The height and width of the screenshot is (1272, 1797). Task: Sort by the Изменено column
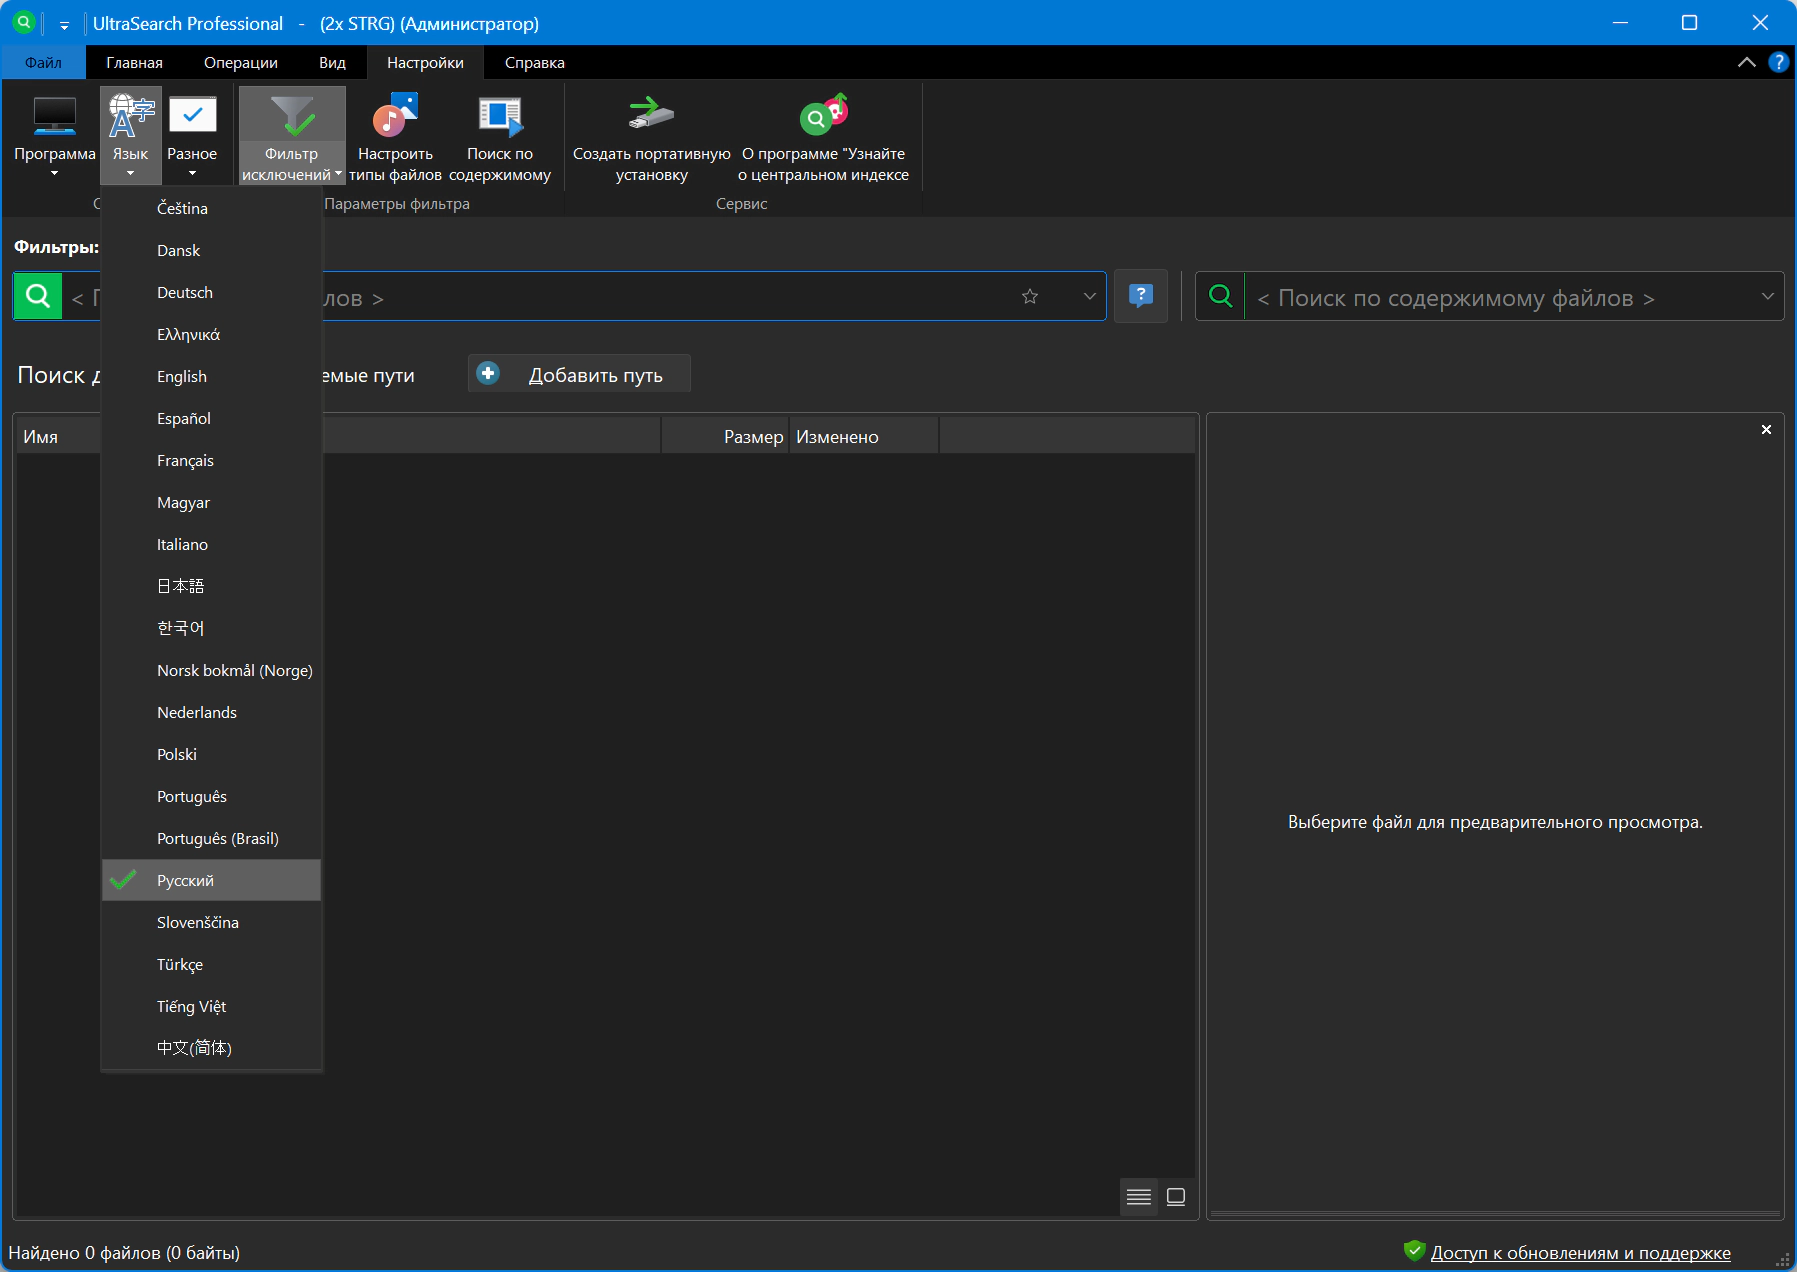pyautogui.click(x=864, y=436)
